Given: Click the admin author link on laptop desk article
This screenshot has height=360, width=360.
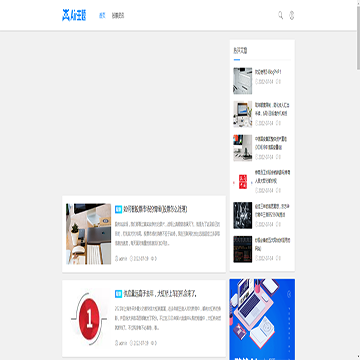Looking at the screenshot, I should (121, 259).
